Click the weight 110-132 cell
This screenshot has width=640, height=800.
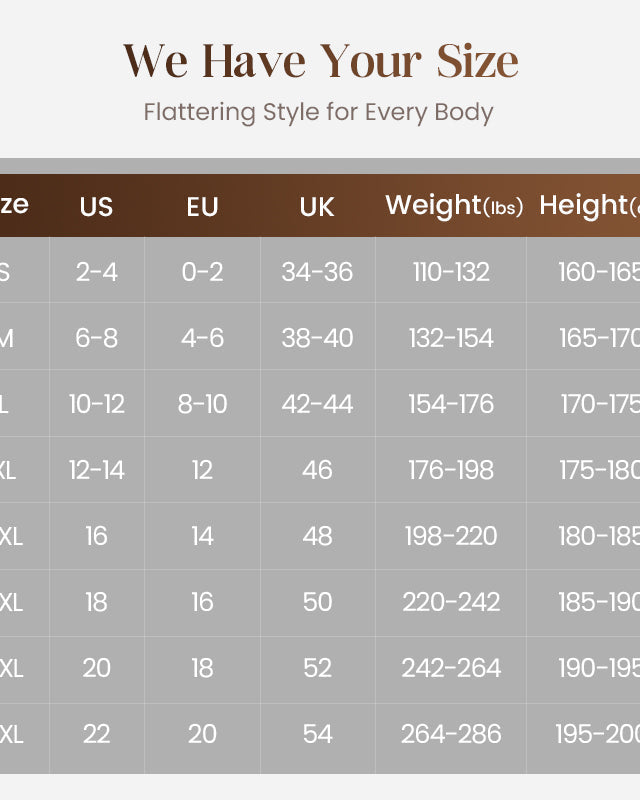coord(451,272)
